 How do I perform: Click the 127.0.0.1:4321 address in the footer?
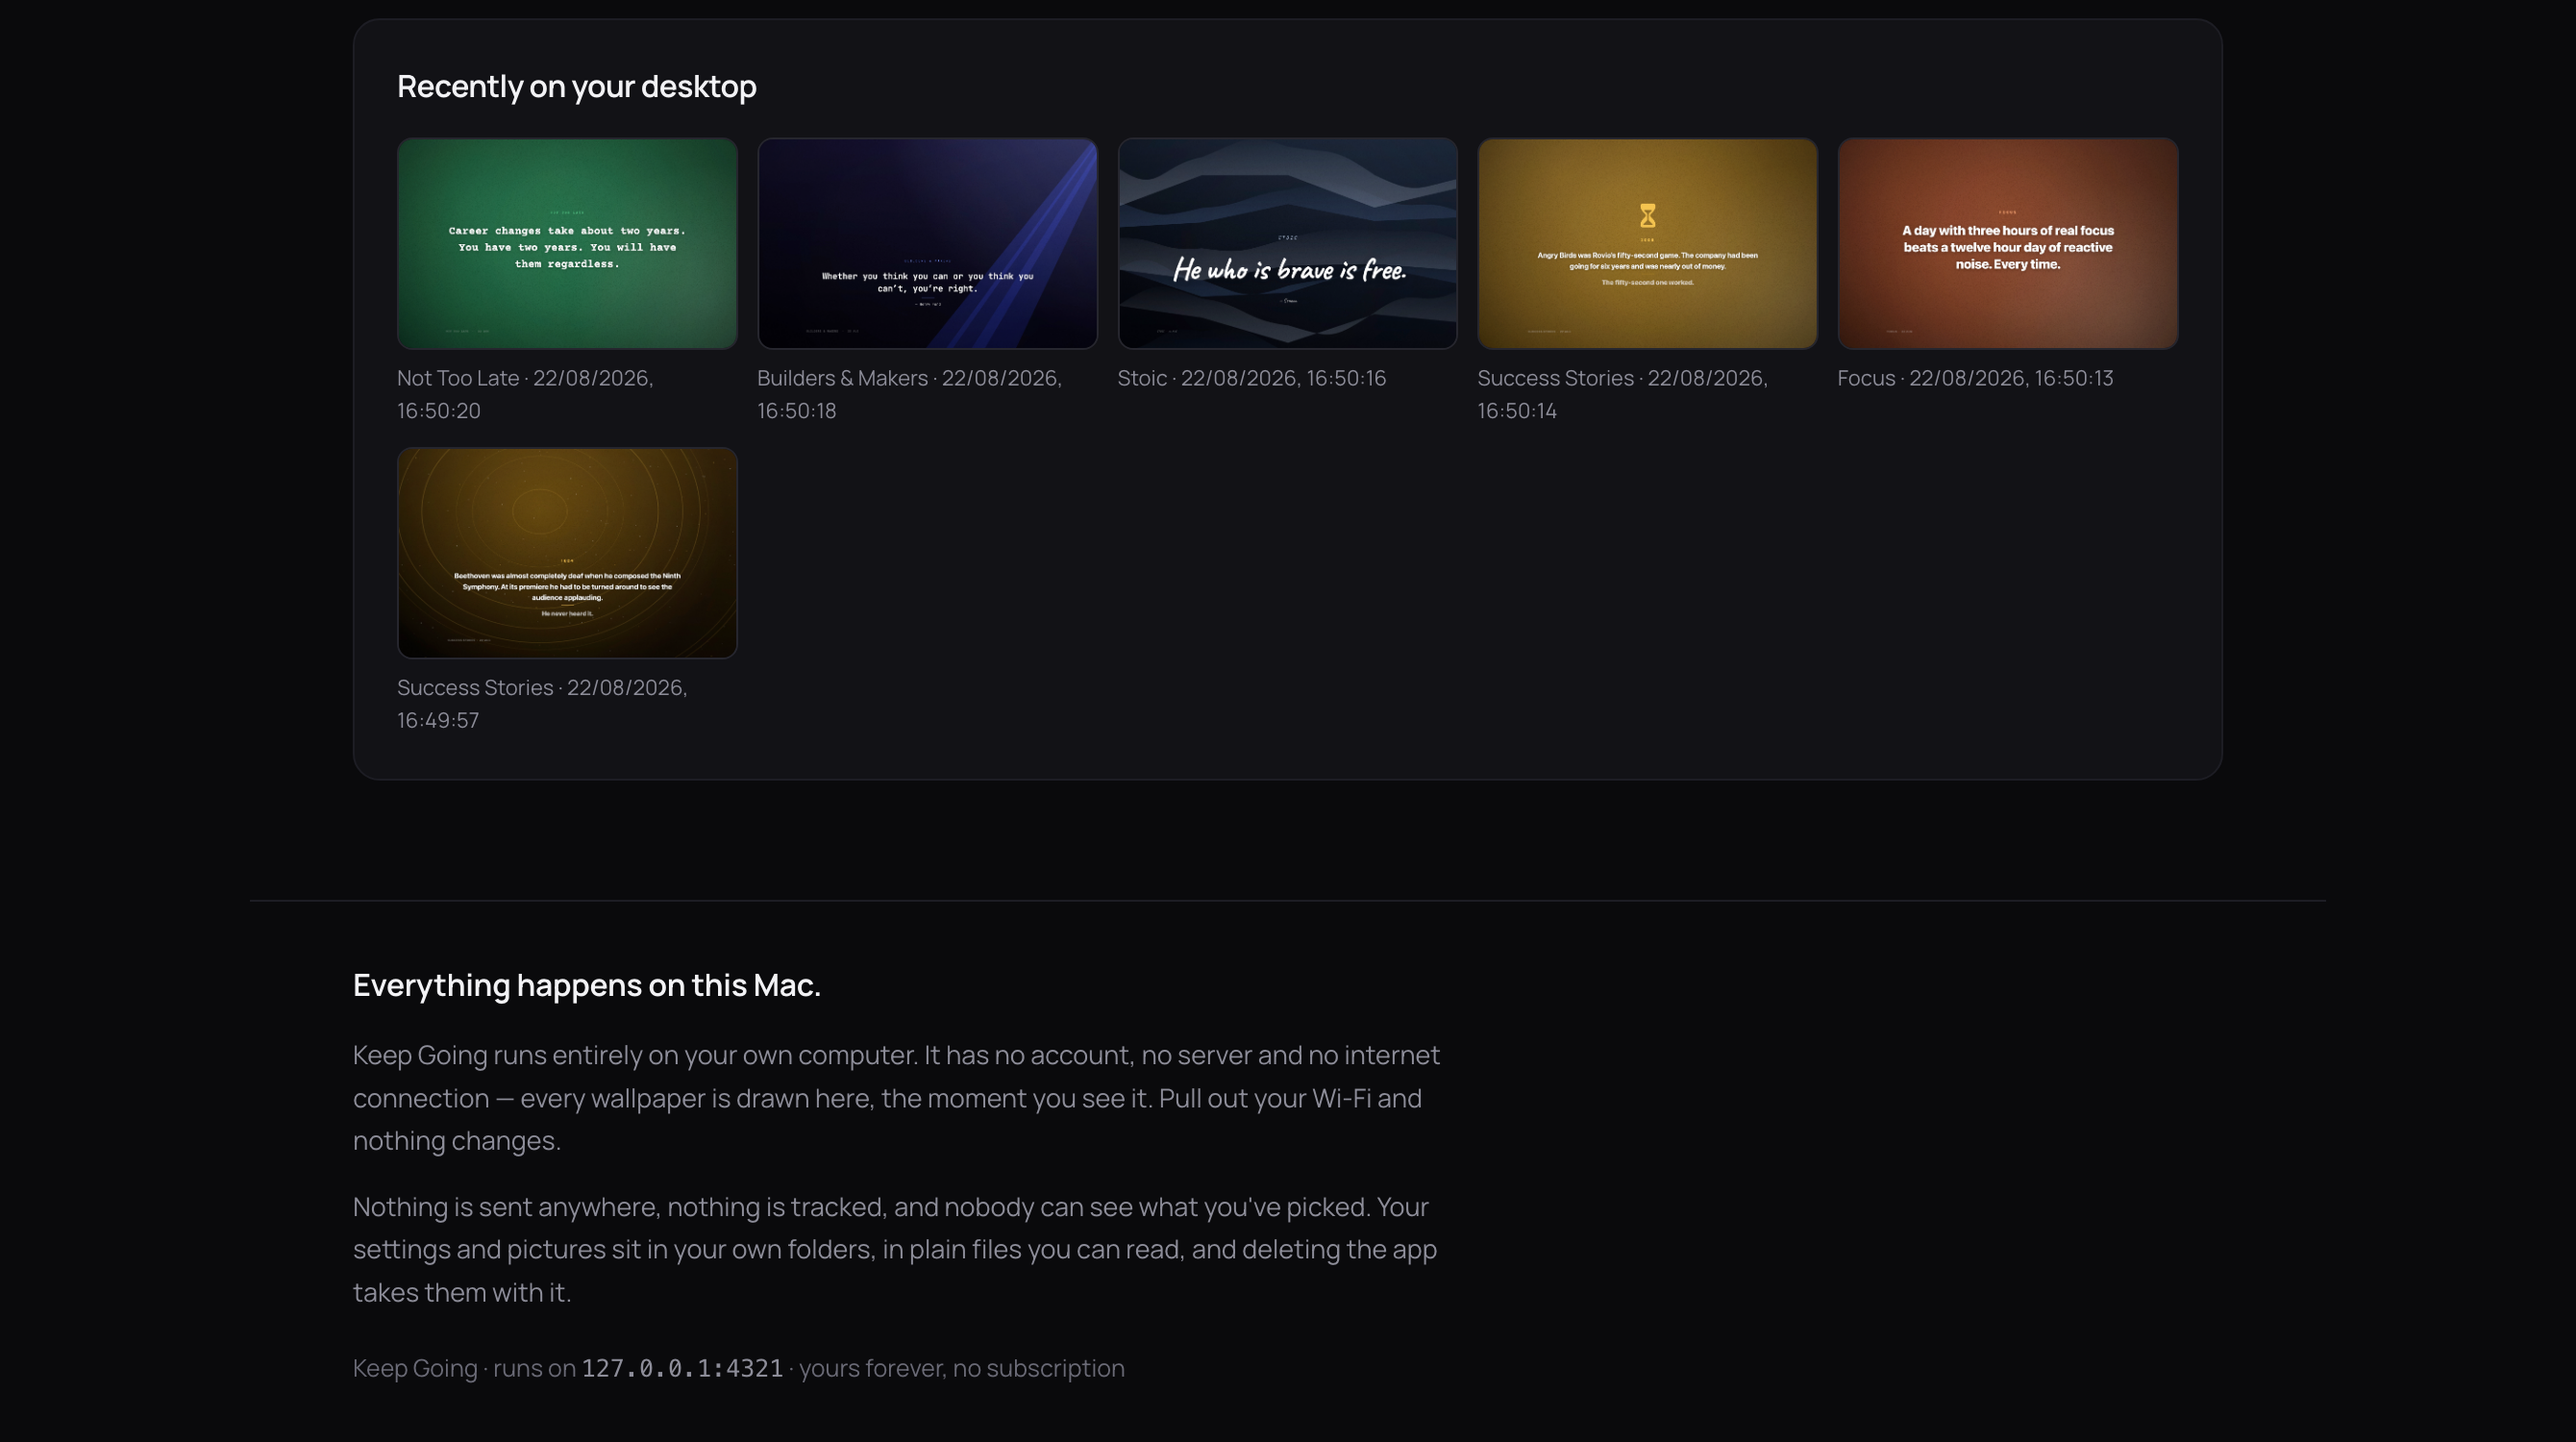point(682,1368)
